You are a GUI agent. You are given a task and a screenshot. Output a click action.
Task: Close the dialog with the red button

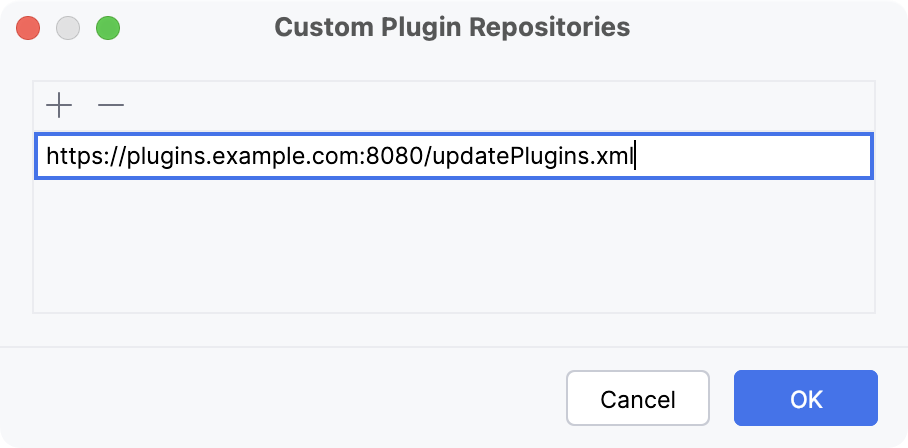pos(28,27)
